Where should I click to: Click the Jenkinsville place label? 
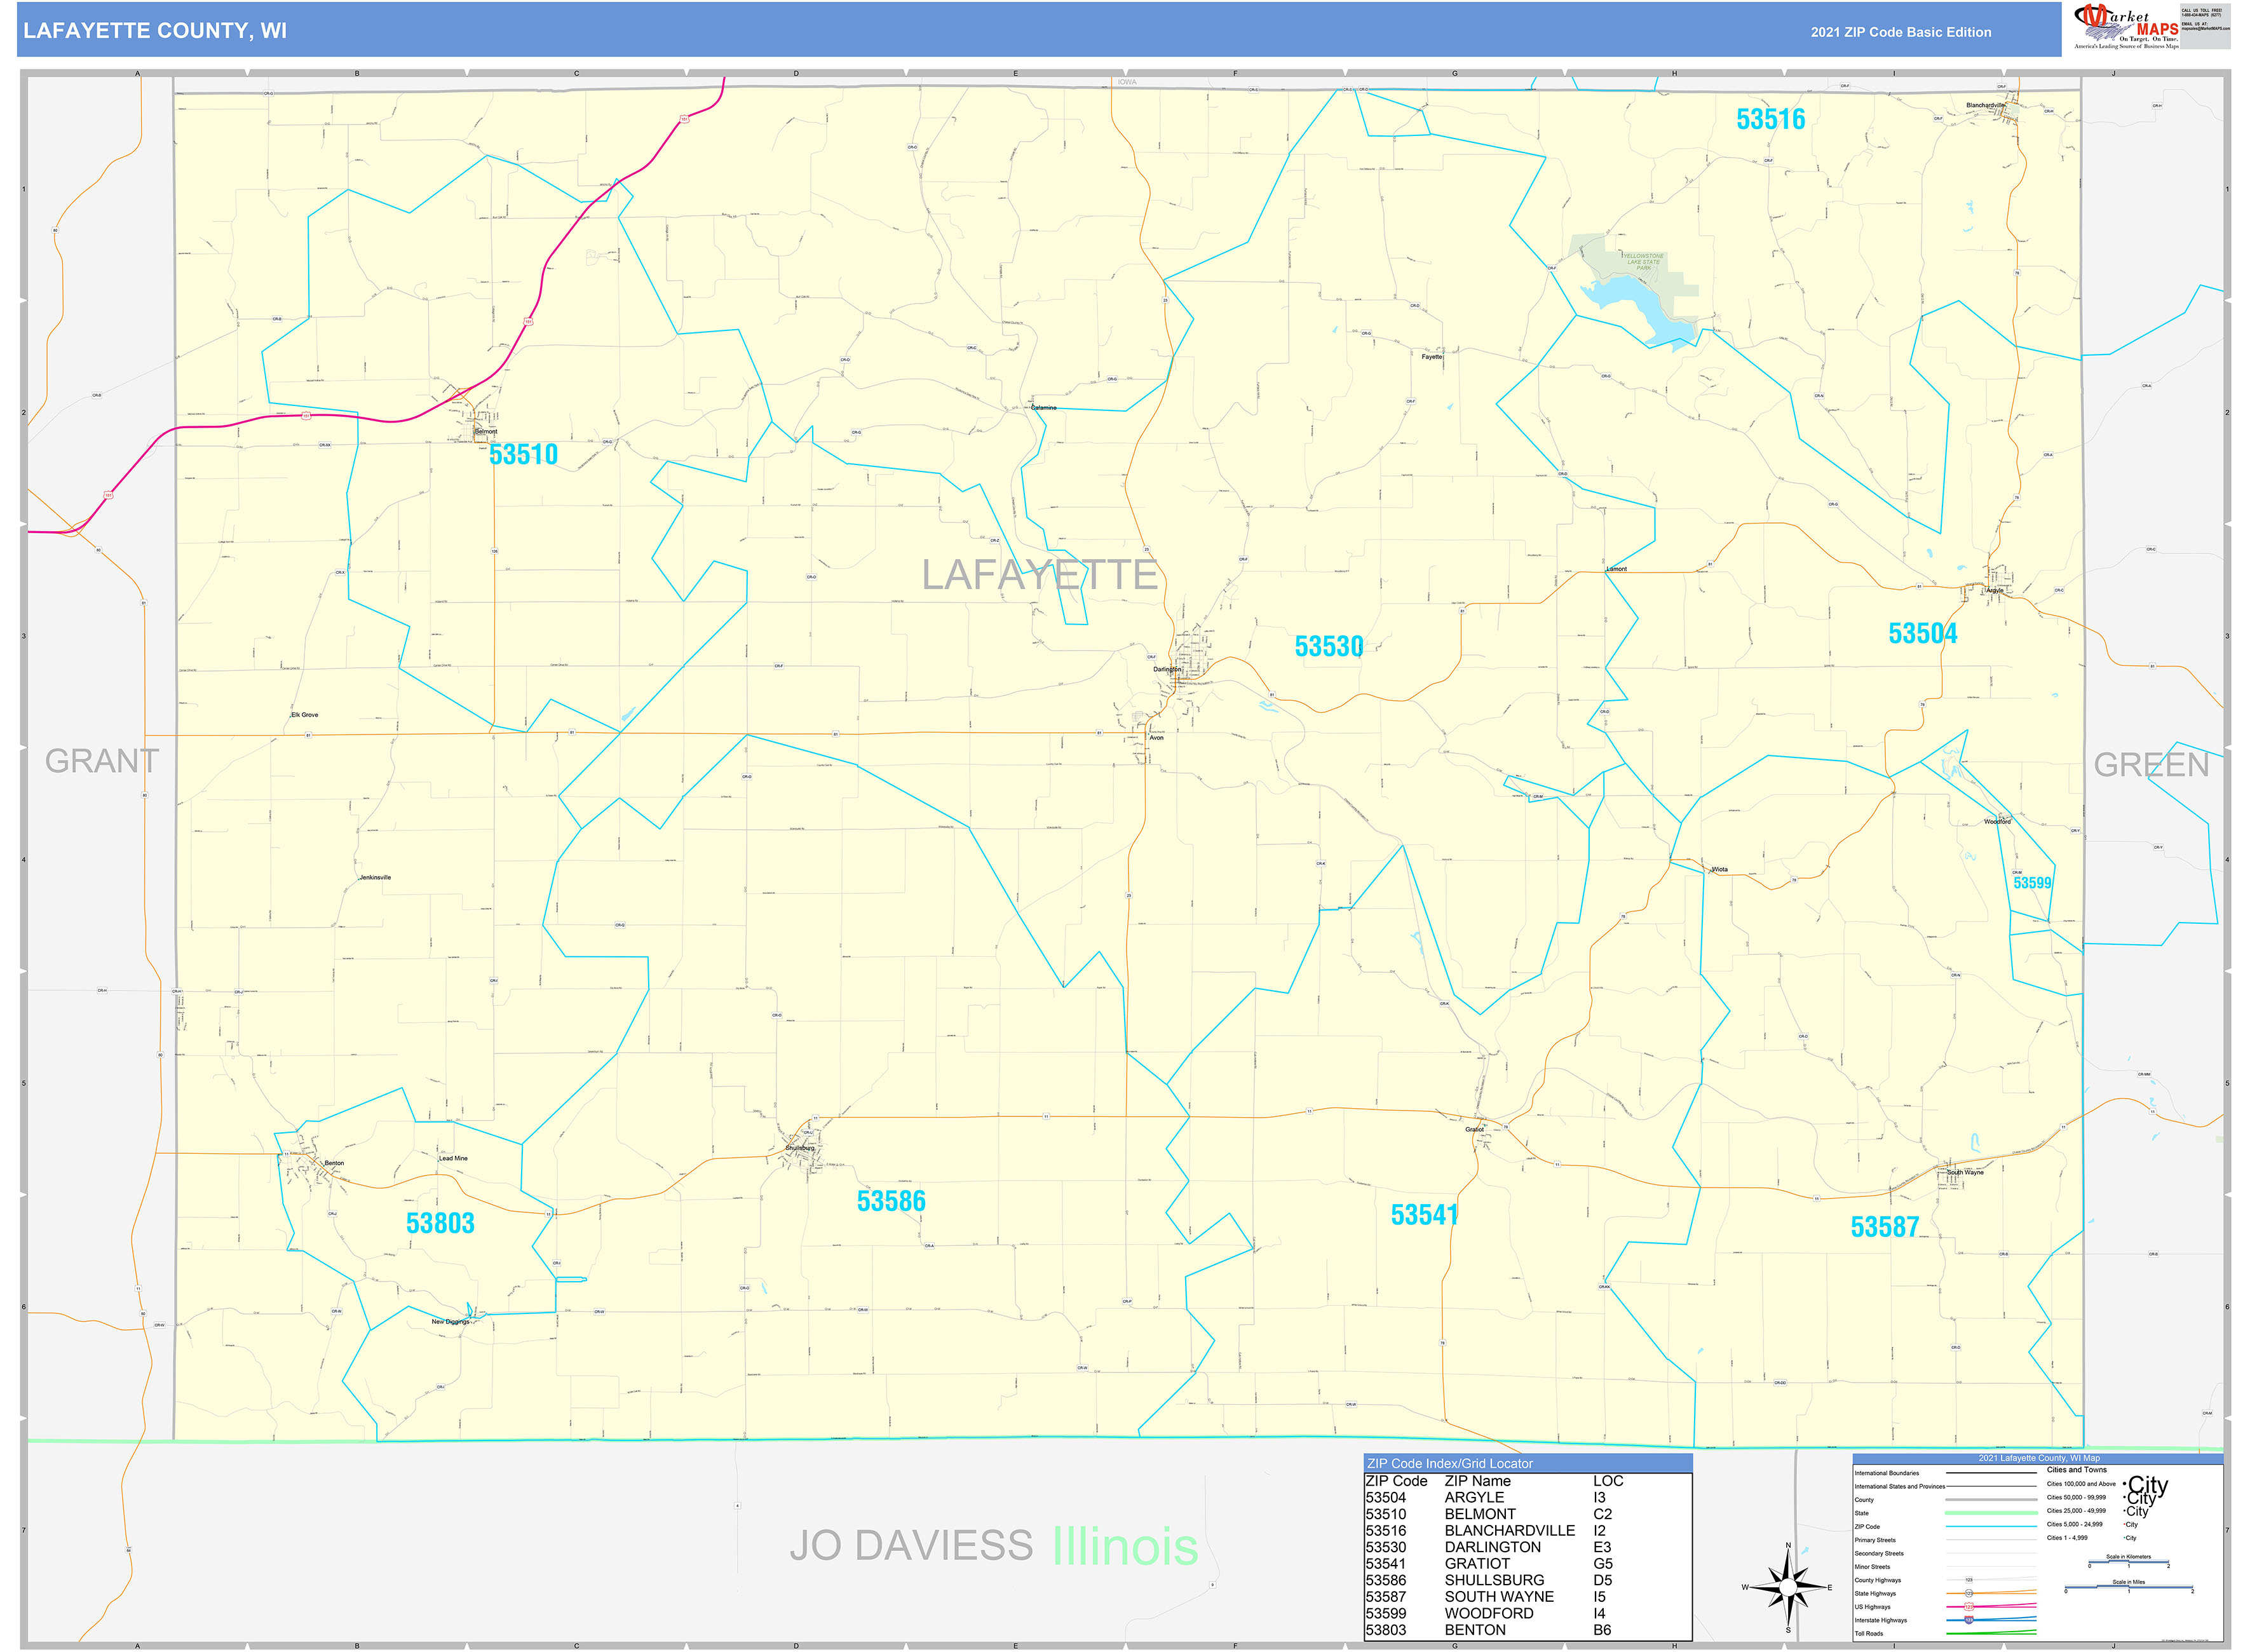click(x=375, y=877)
